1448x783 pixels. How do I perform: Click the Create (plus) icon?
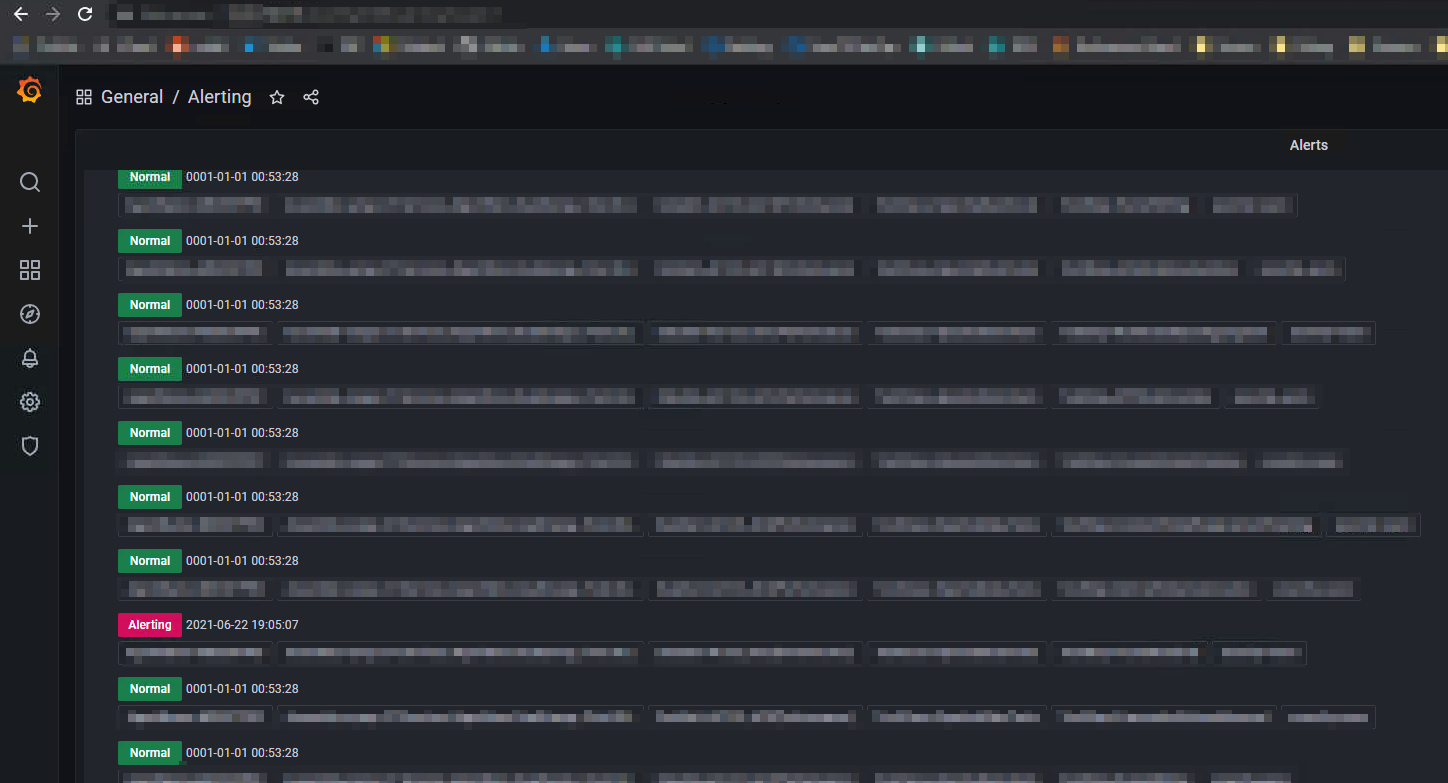29,226
